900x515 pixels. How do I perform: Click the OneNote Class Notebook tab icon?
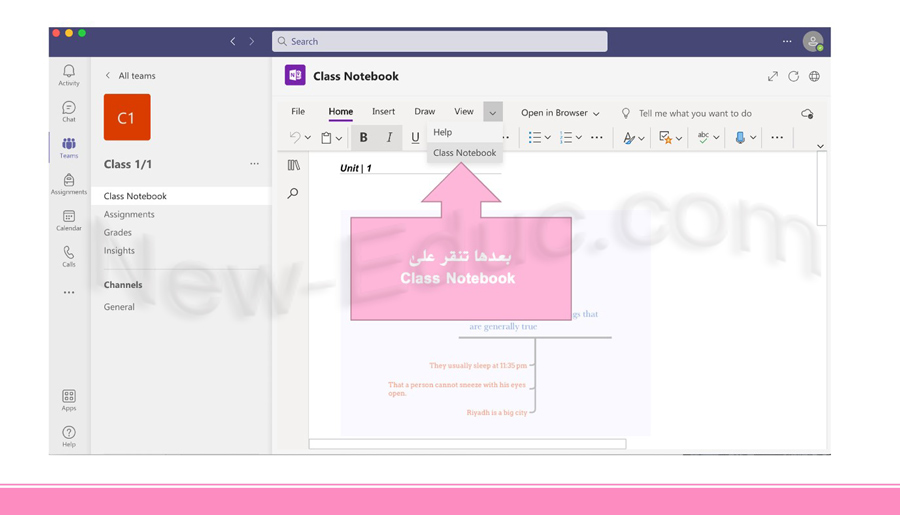tap(295, 75)
